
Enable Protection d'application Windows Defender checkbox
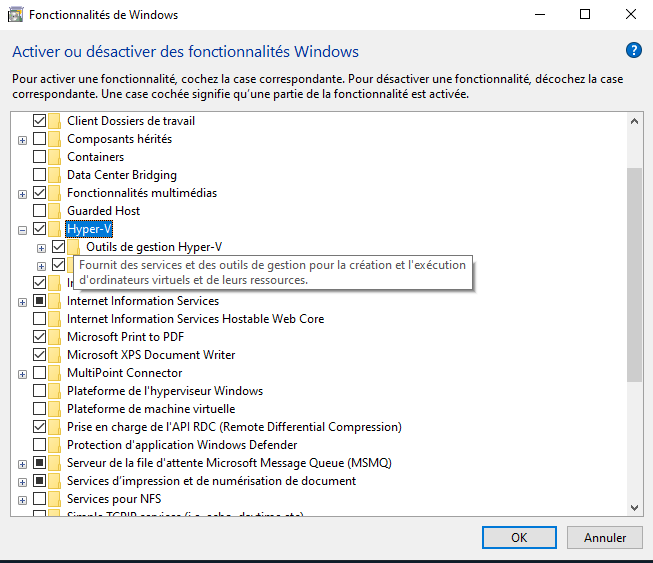[x=40, y=445]
